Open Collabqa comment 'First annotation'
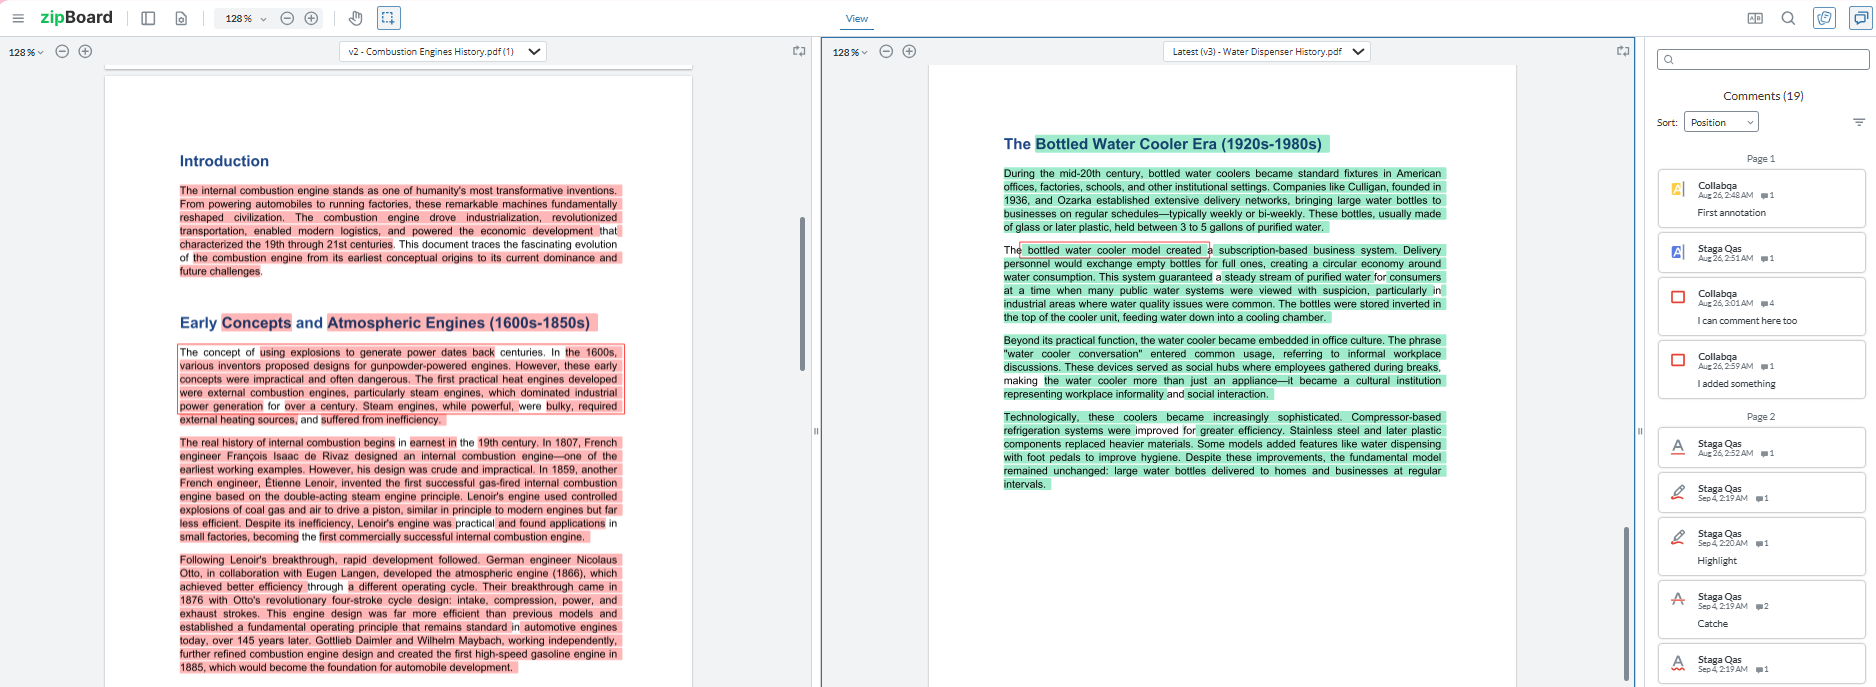Viewport: 1876px width, 687px height. [1762, 199]
